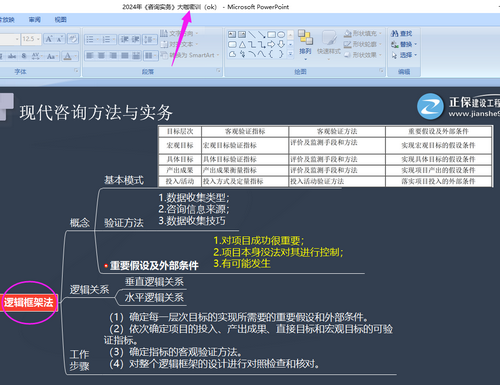500x385 pixels.
Task: Apply distributed alignment
Action: 136,55
